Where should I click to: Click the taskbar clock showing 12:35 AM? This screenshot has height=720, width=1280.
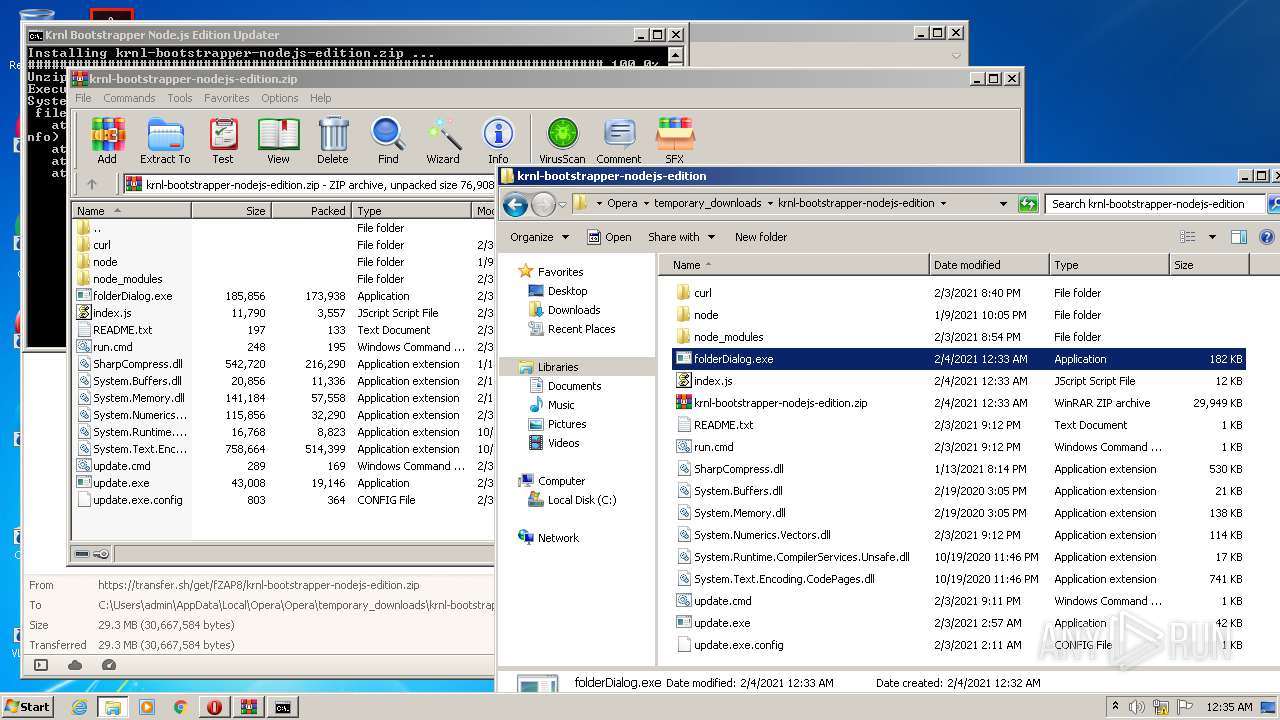click(1229, 707)
